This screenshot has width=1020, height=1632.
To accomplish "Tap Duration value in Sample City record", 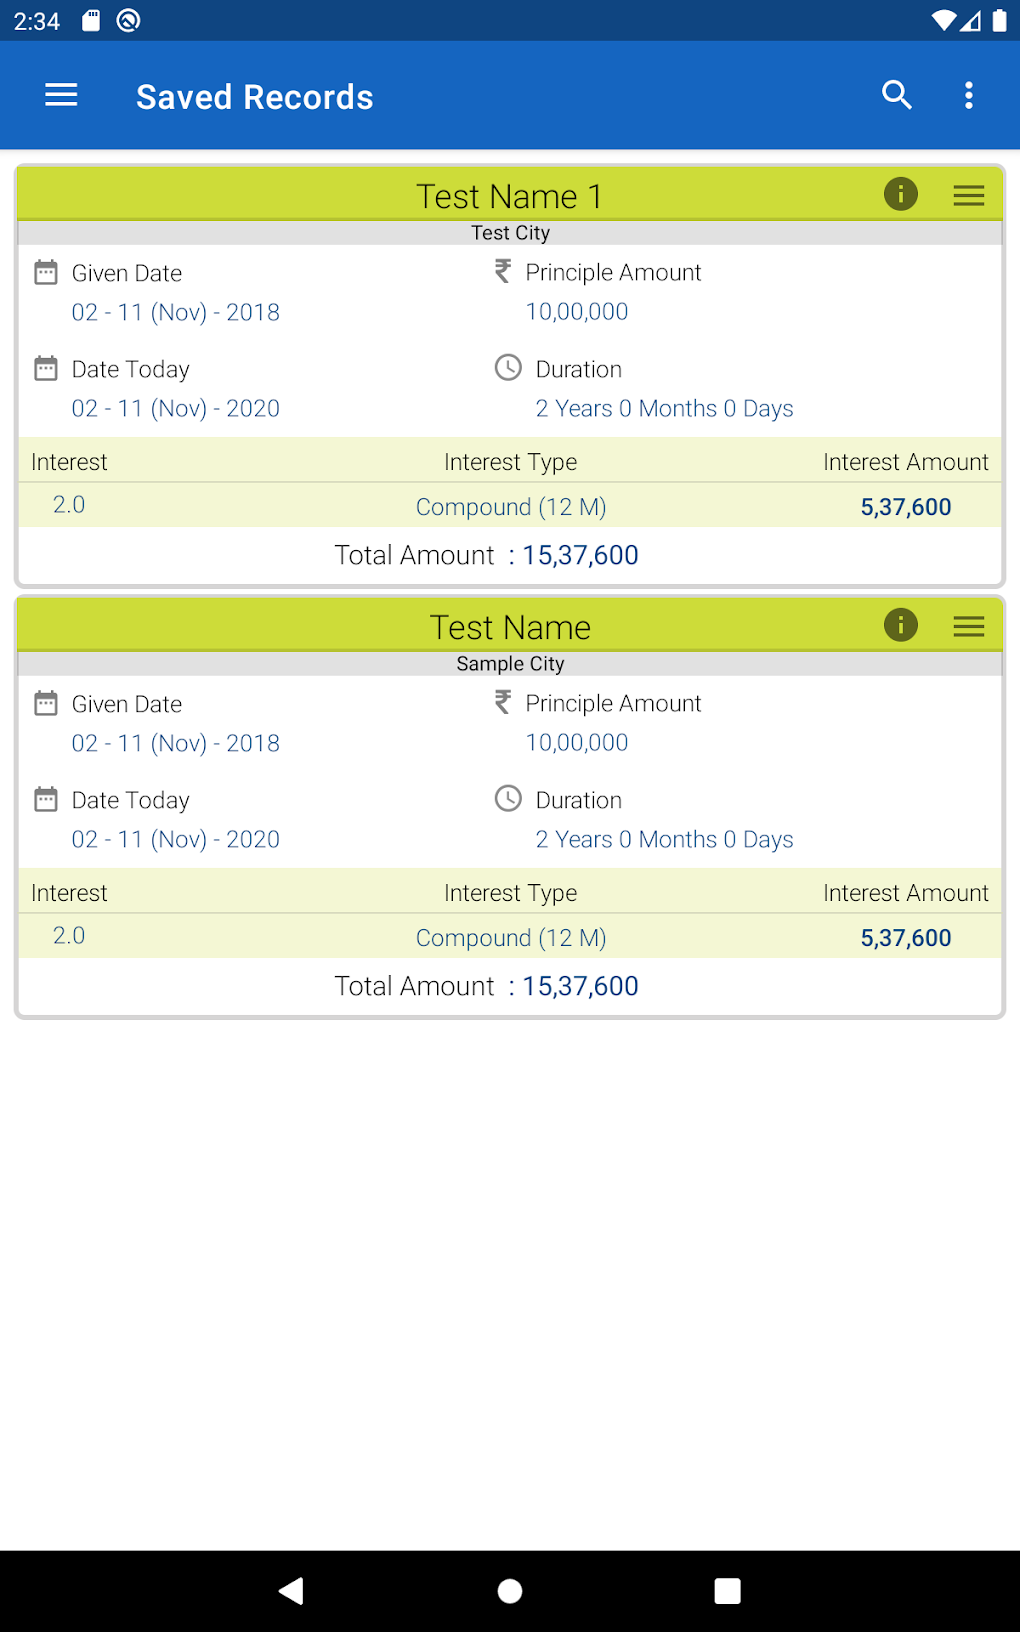I will [664, 839].
